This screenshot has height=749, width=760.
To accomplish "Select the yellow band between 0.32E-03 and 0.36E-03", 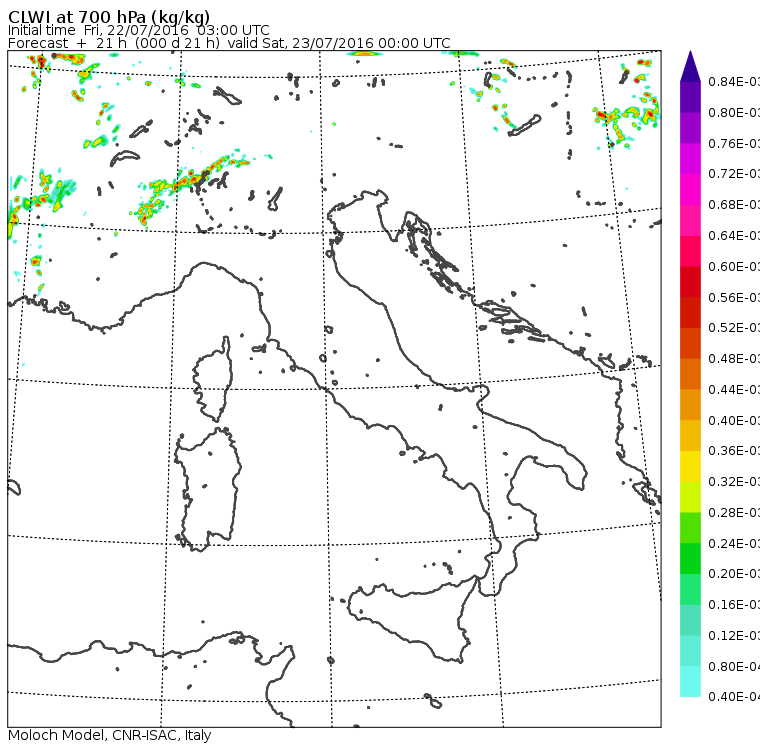I will tap(690, 466).
